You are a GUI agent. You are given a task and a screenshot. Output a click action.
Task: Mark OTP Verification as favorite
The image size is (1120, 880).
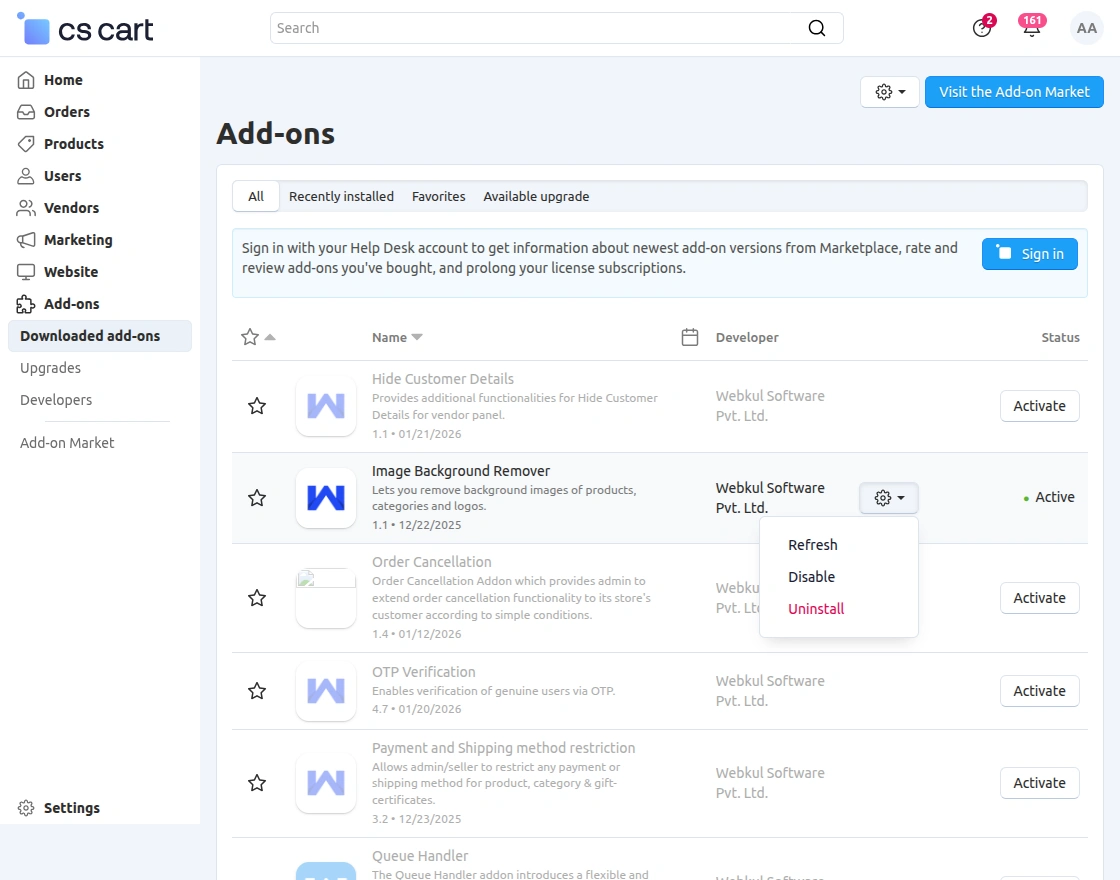click(x=256, y=691)
